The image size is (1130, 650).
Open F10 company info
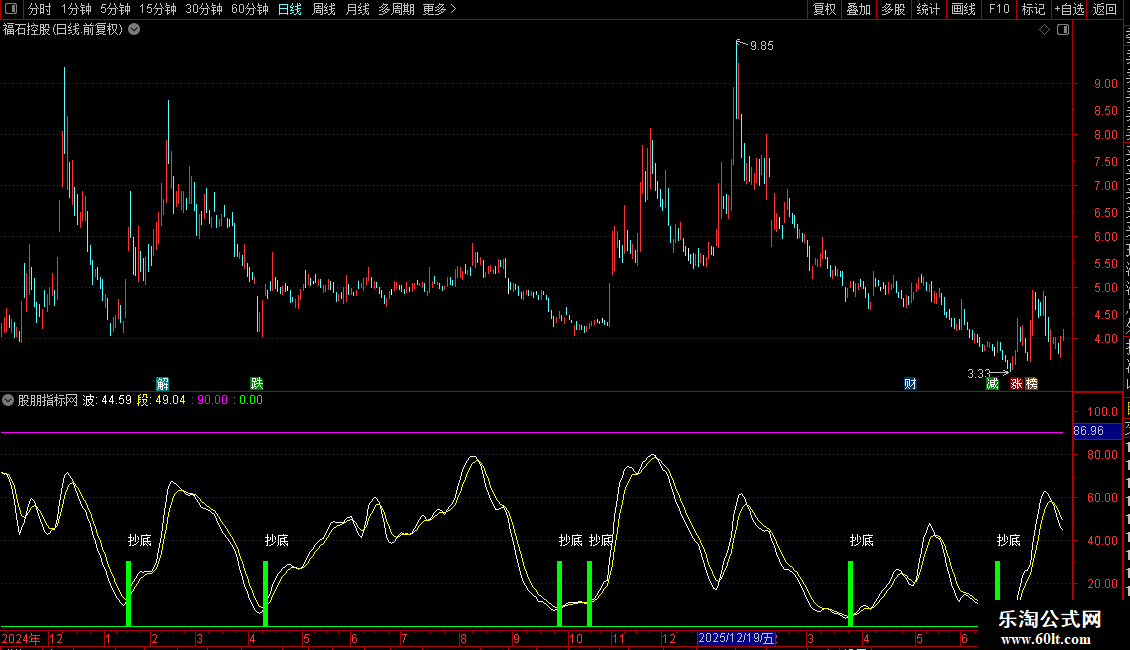pos(999,9)
